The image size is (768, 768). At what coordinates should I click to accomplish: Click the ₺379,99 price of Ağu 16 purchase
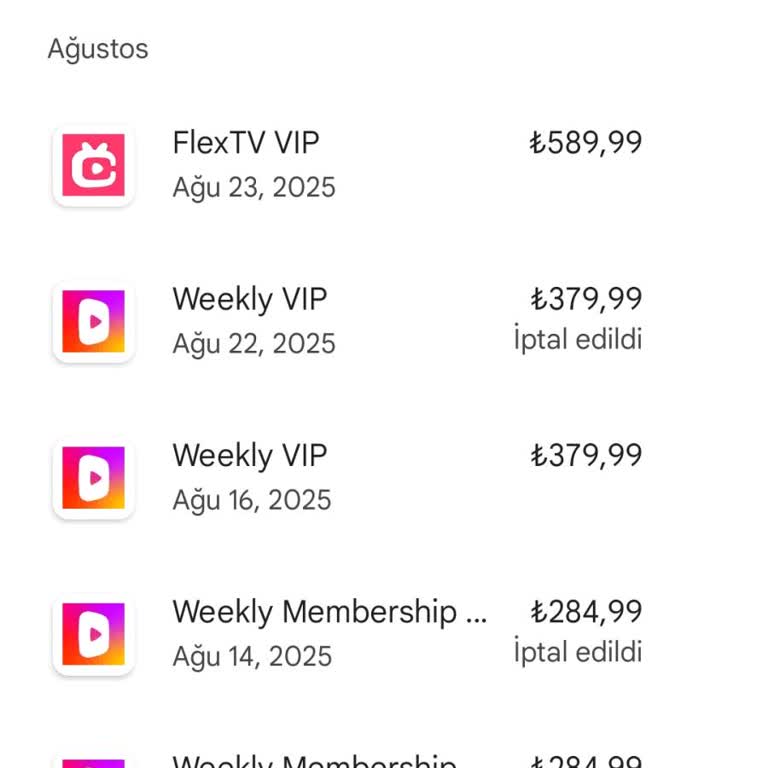[586, 455]
